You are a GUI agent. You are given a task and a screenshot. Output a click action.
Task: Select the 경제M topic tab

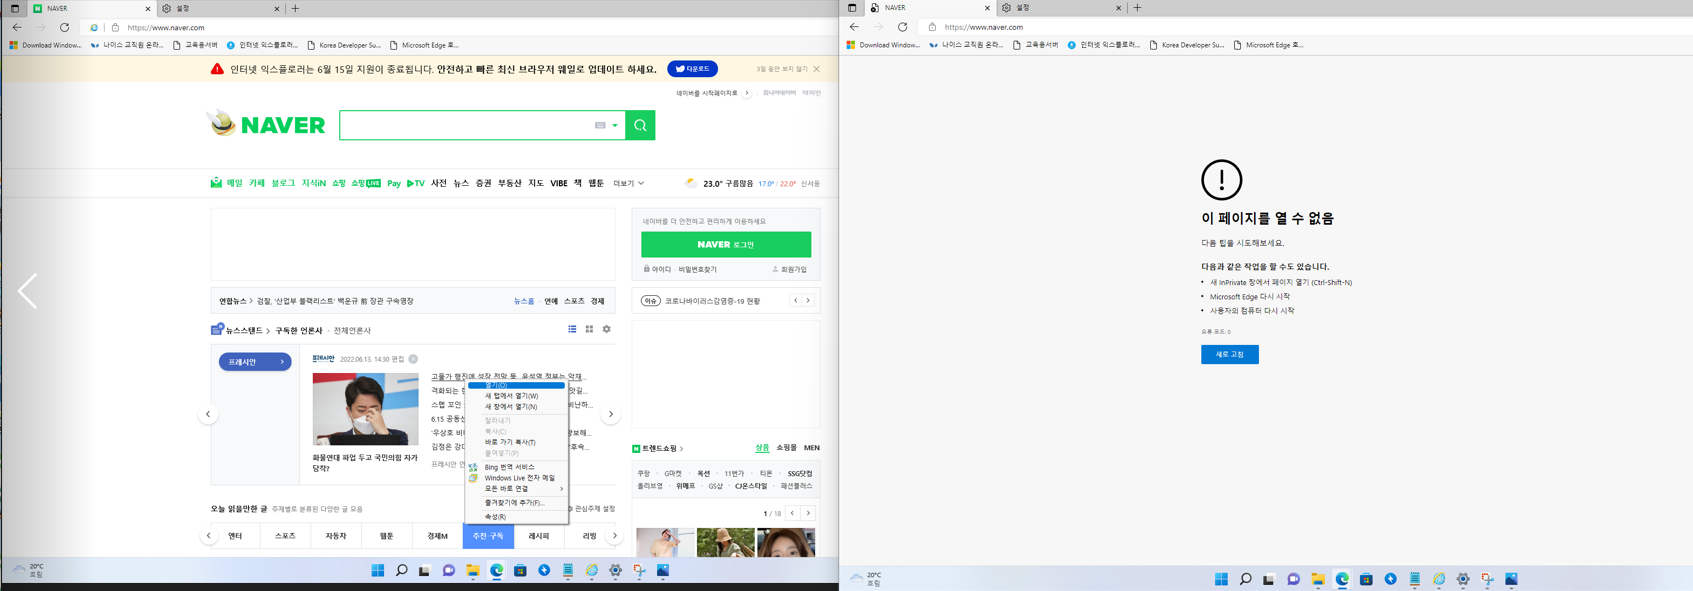(x=437, y=536)
